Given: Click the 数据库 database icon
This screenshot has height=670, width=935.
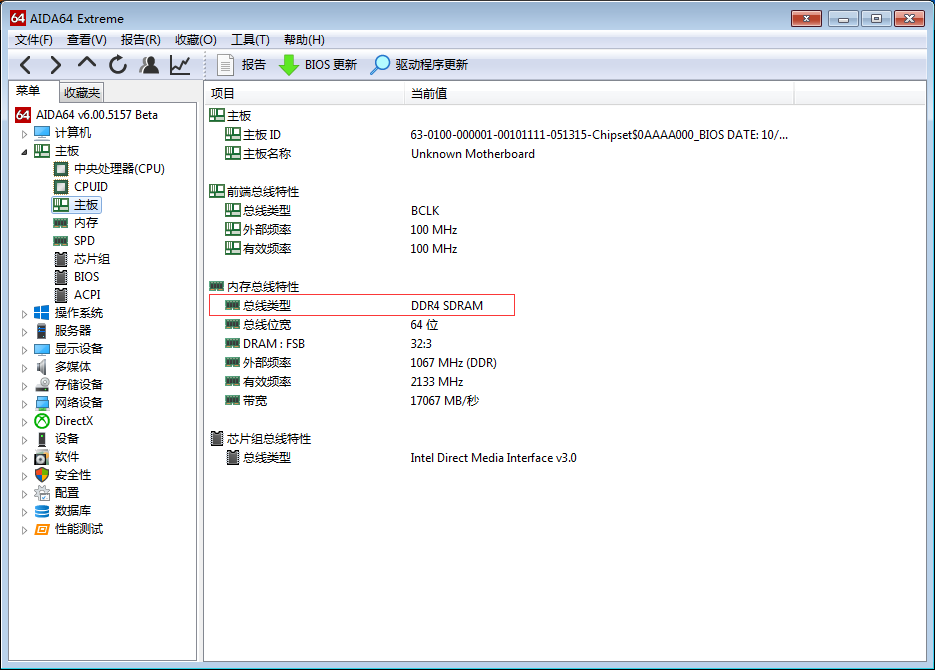Looking at the screenshot, I should click(x=42, y=511).
